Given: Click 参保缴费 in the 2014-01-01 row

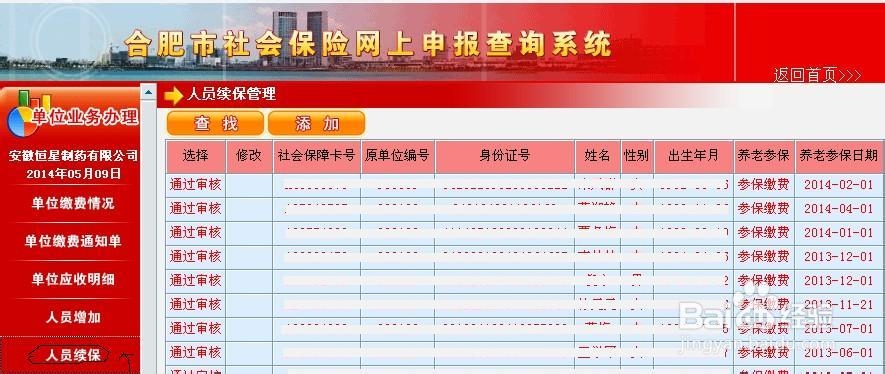Looking at the screenshot, I should [764, 232].
